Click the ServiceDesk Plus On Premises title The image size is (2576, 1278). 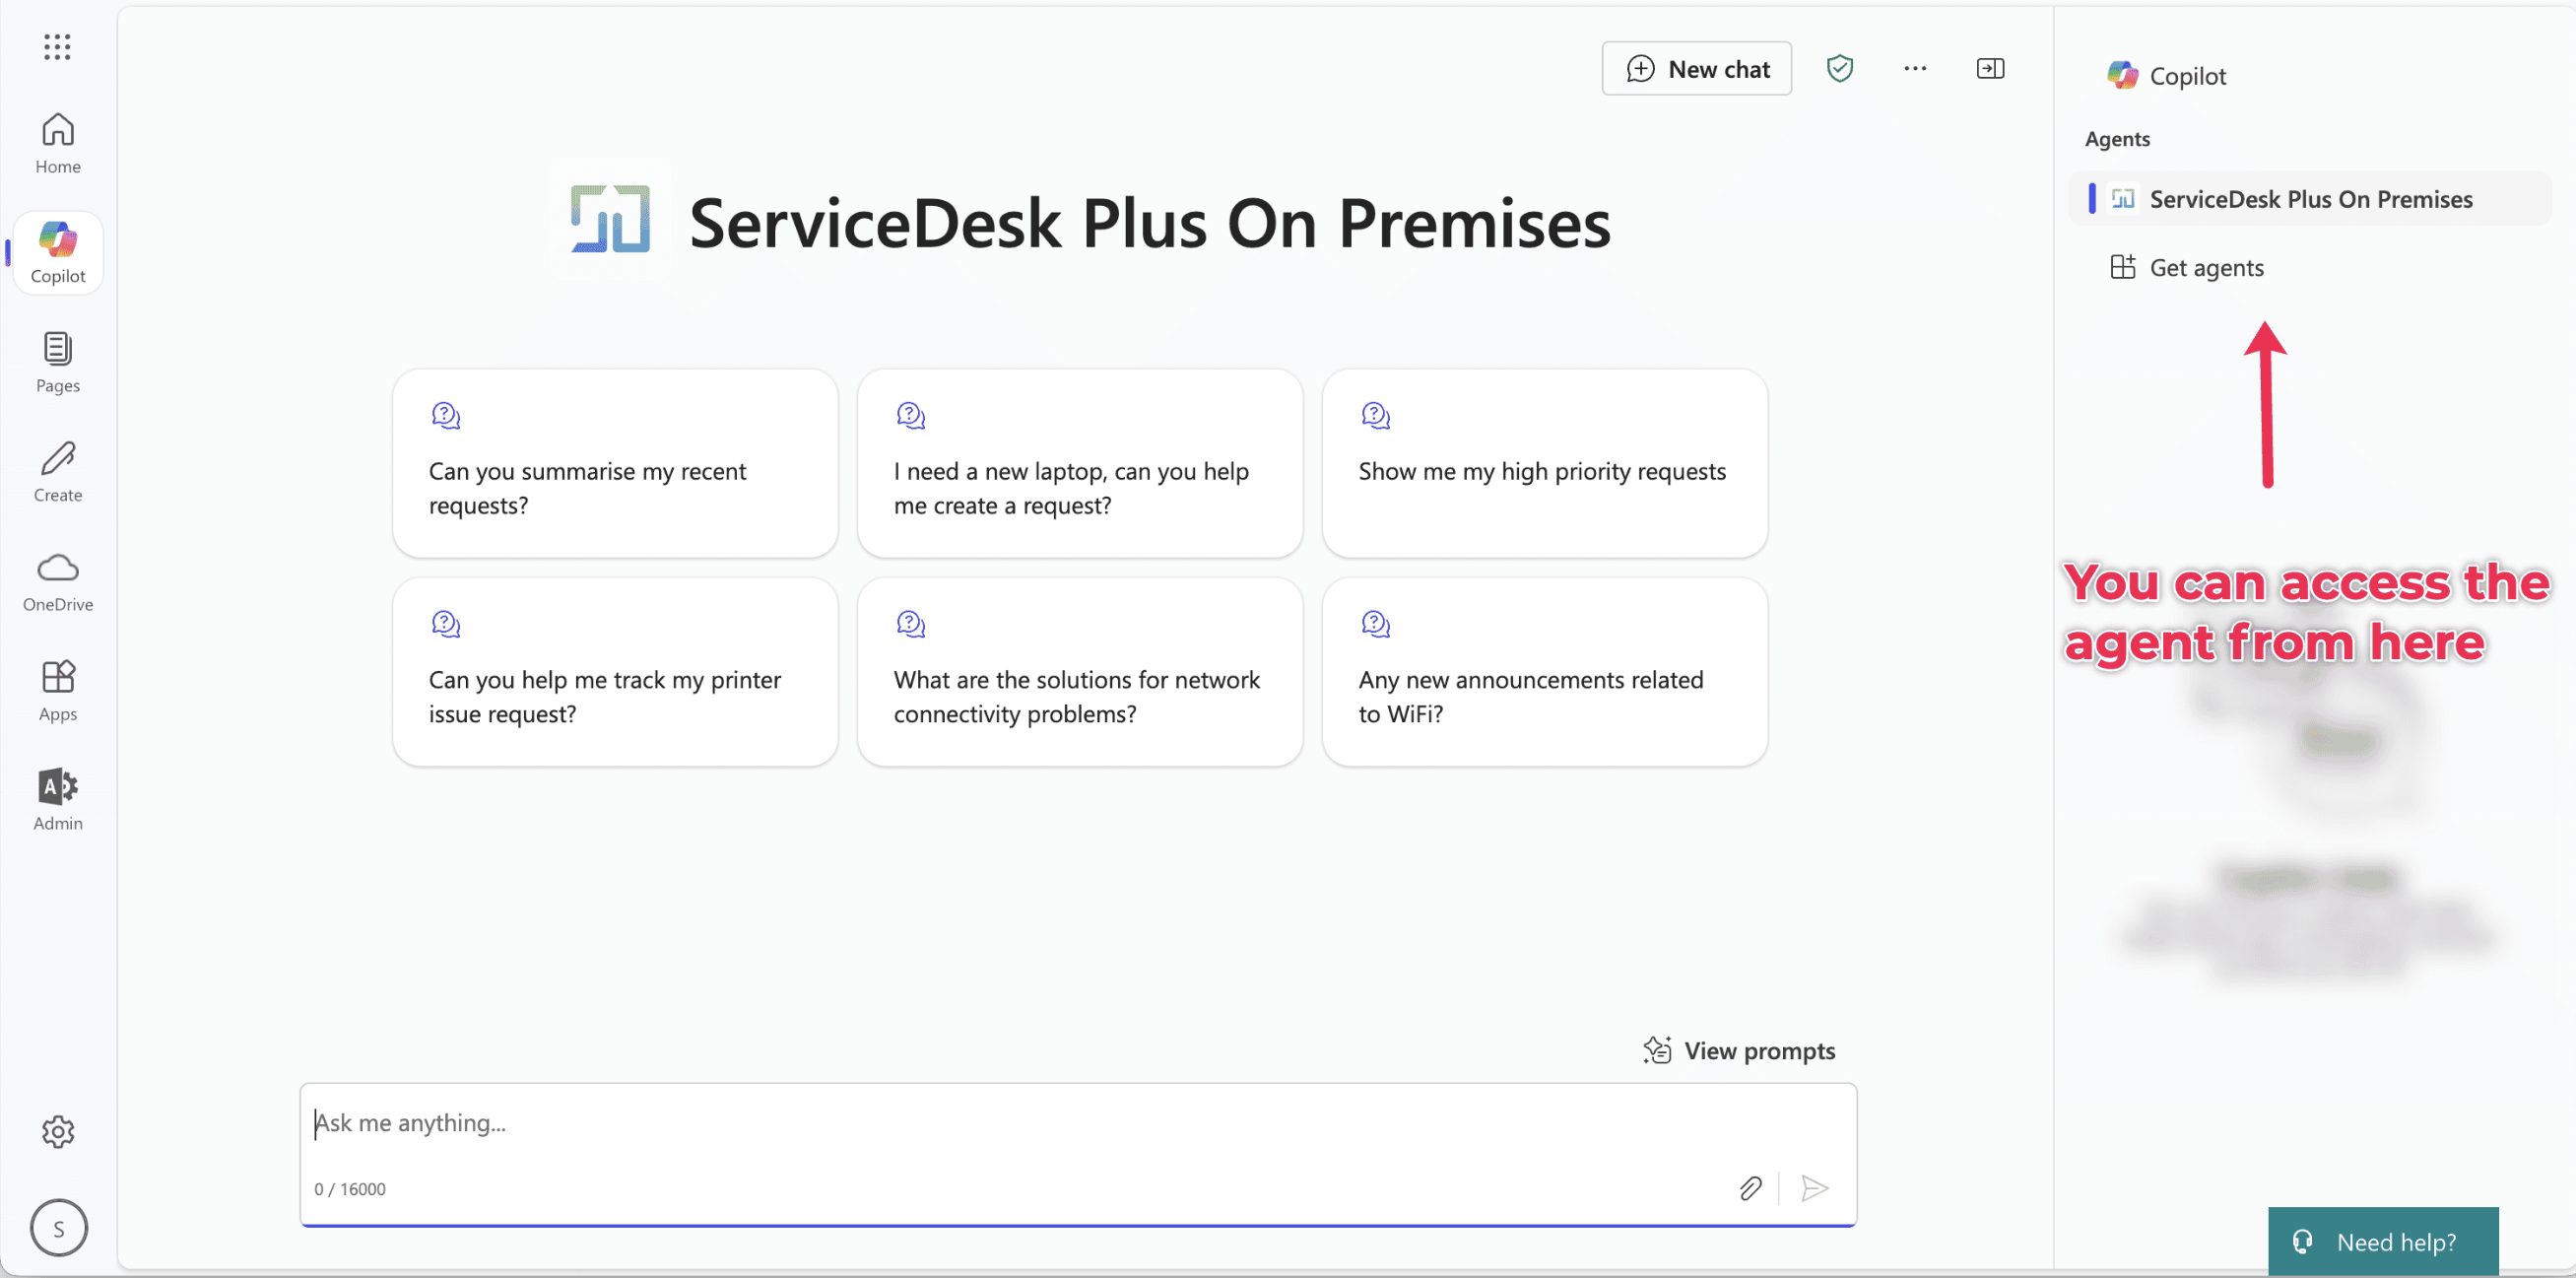[1150, 223]
